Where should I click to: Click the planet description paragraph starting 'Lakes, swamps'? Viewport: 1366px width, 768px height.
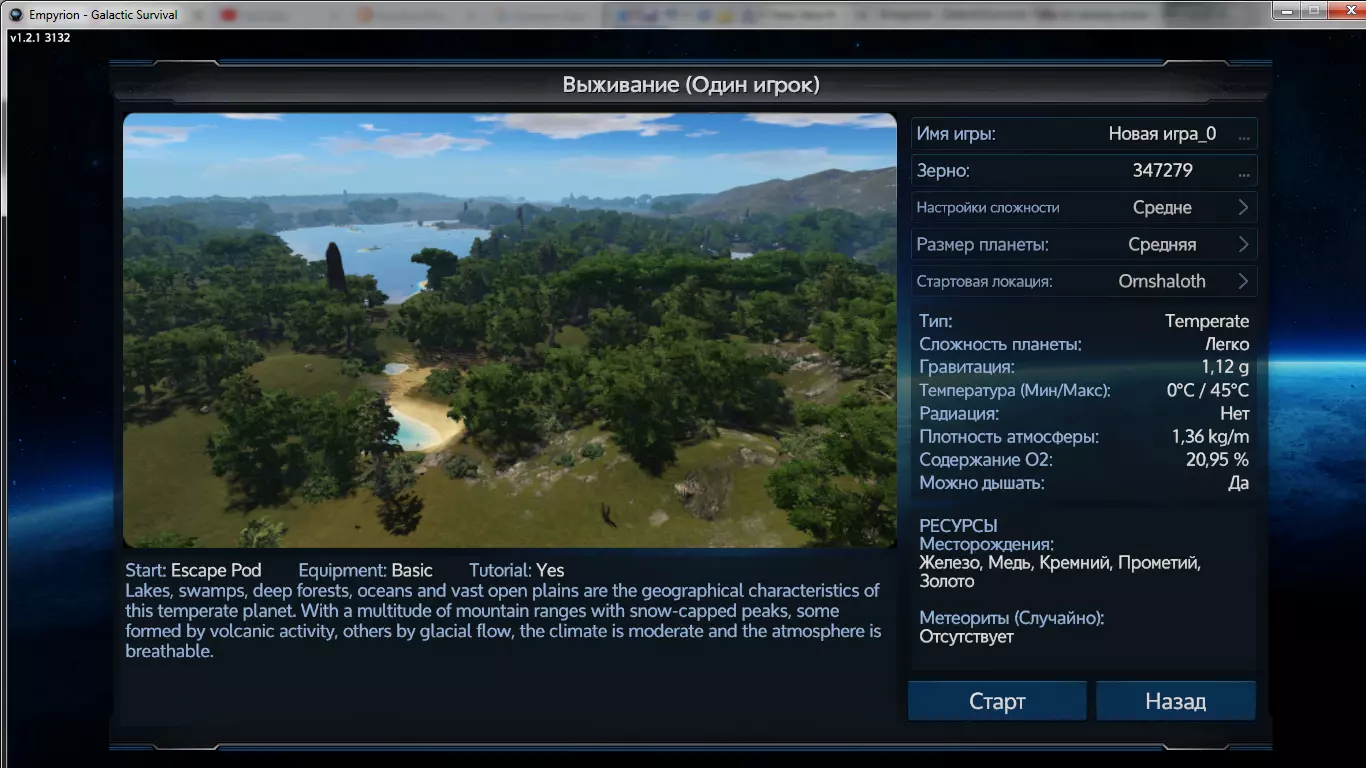[x=503, y=621]
